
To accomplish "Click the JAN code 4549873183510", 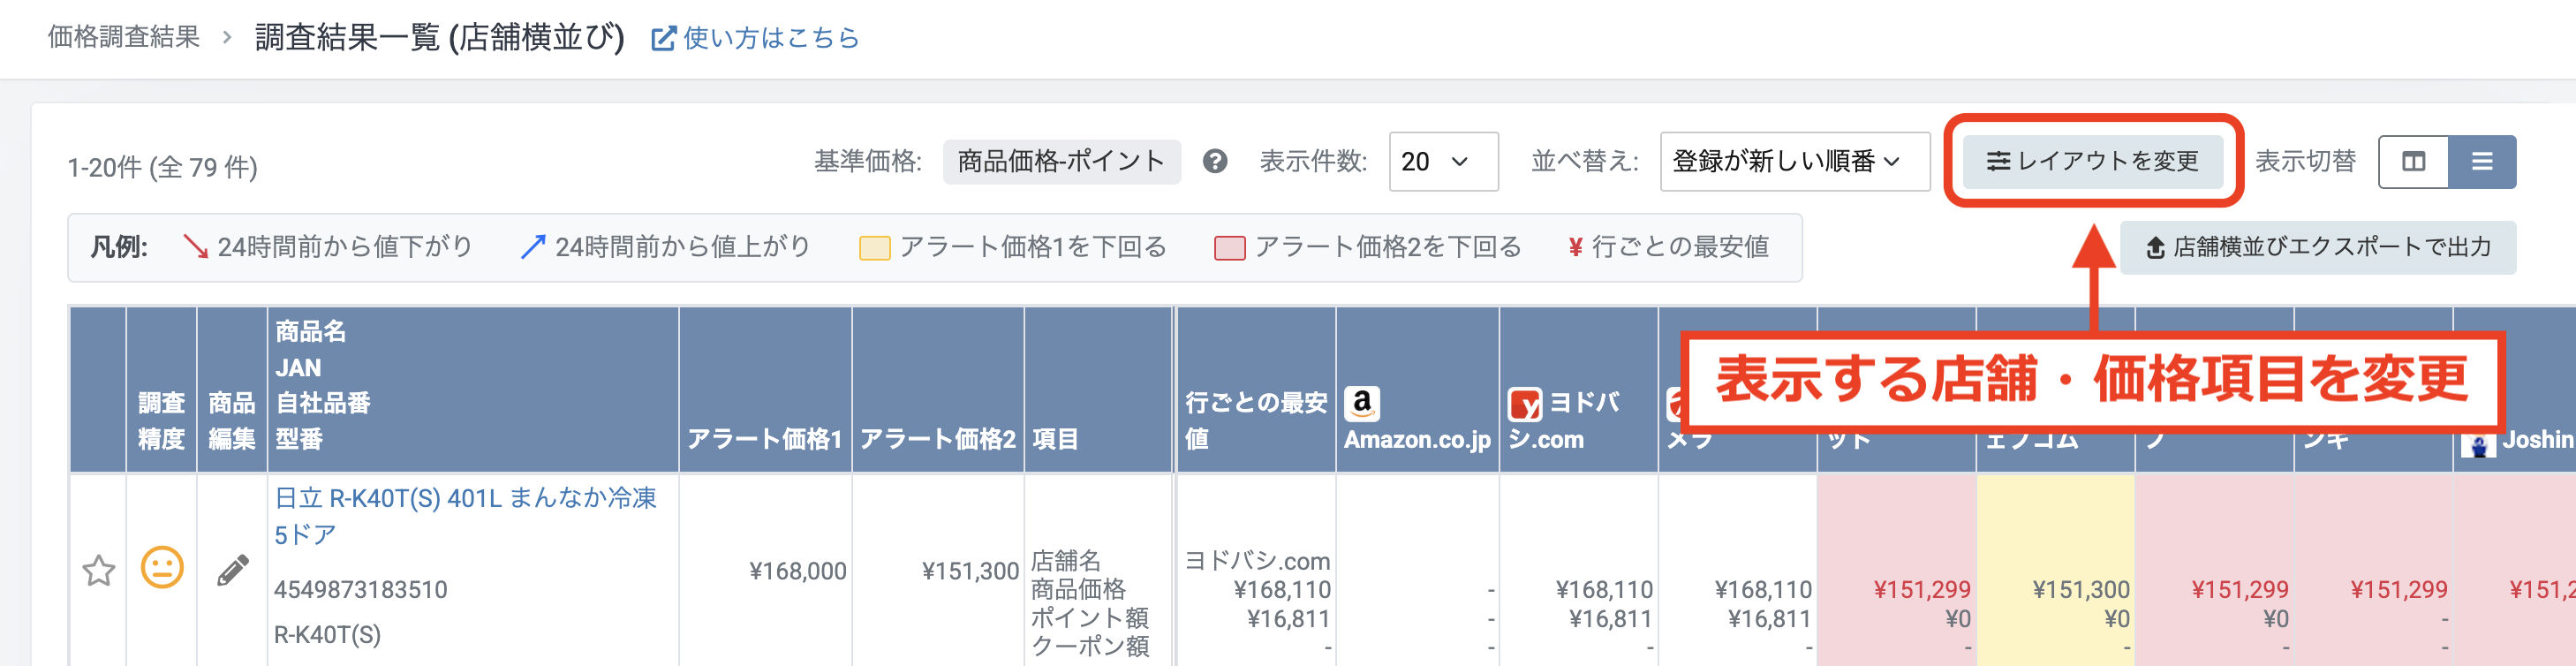I will pos(361,590).
